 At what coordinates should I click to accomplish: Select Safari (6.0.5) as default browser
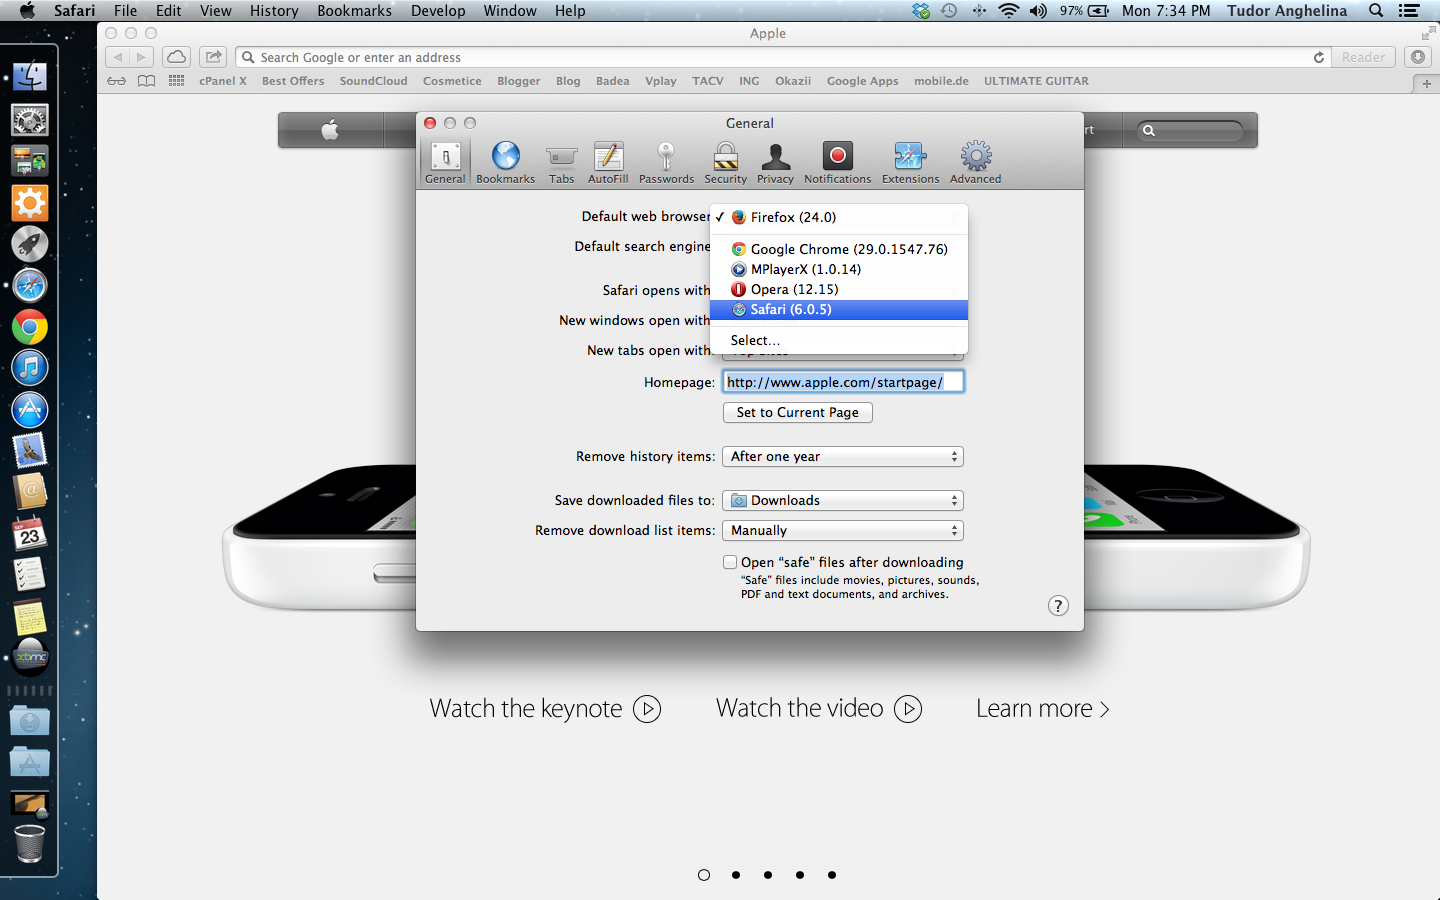click(838, 309)
